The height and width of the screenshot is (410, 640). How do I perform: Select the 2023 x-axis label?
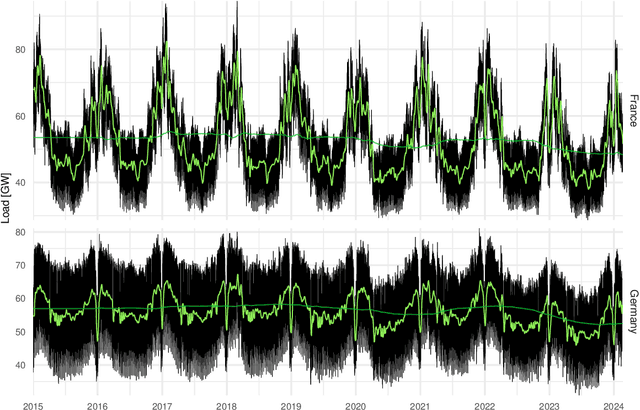tap(549, 406)
